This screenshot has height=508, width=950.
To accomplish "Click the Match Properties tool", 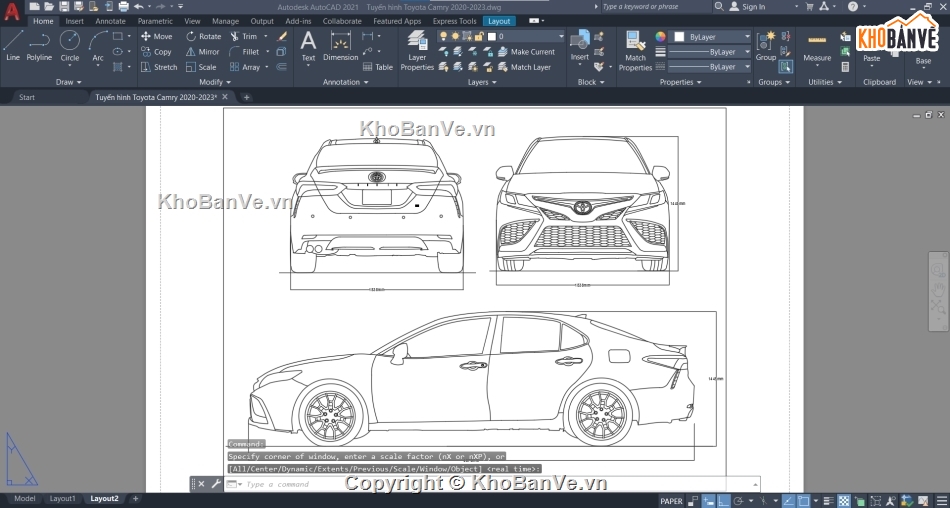I will click(635, 51).
